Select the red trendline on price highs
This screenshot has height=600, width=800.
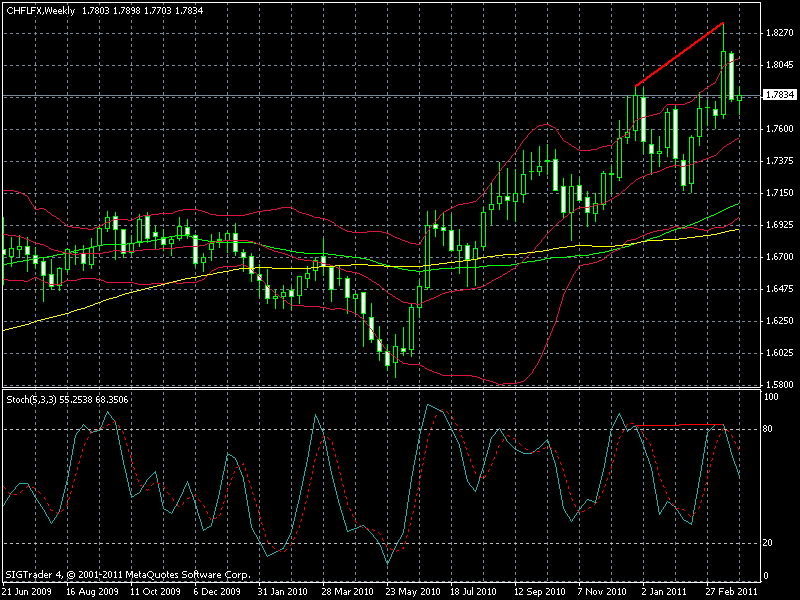point(680,55)
